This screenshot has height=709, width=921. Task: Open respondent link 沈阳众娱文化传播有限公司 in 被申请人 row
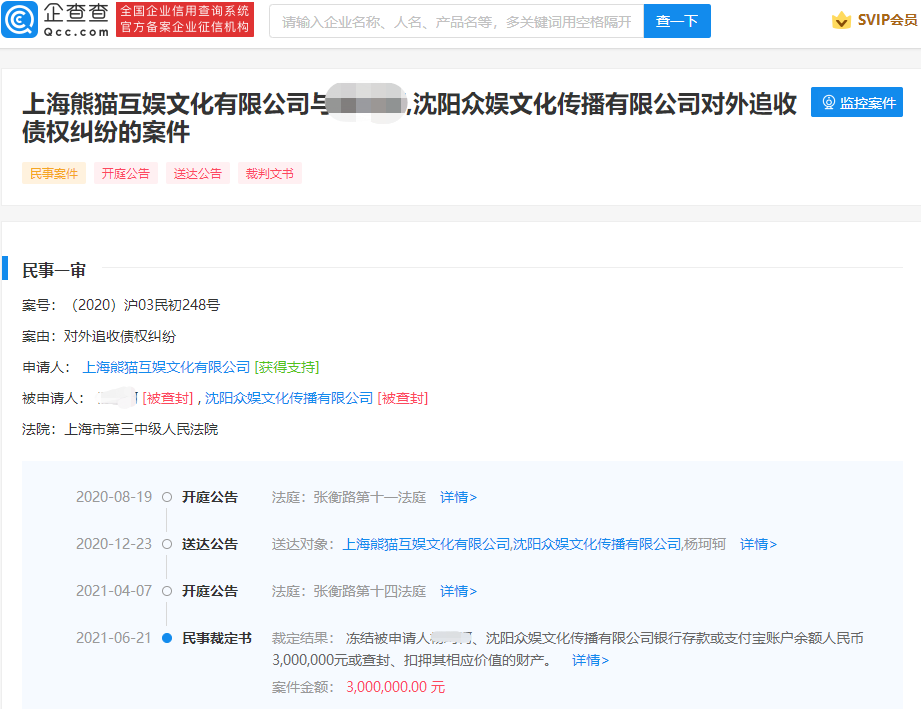click(289, 398)
